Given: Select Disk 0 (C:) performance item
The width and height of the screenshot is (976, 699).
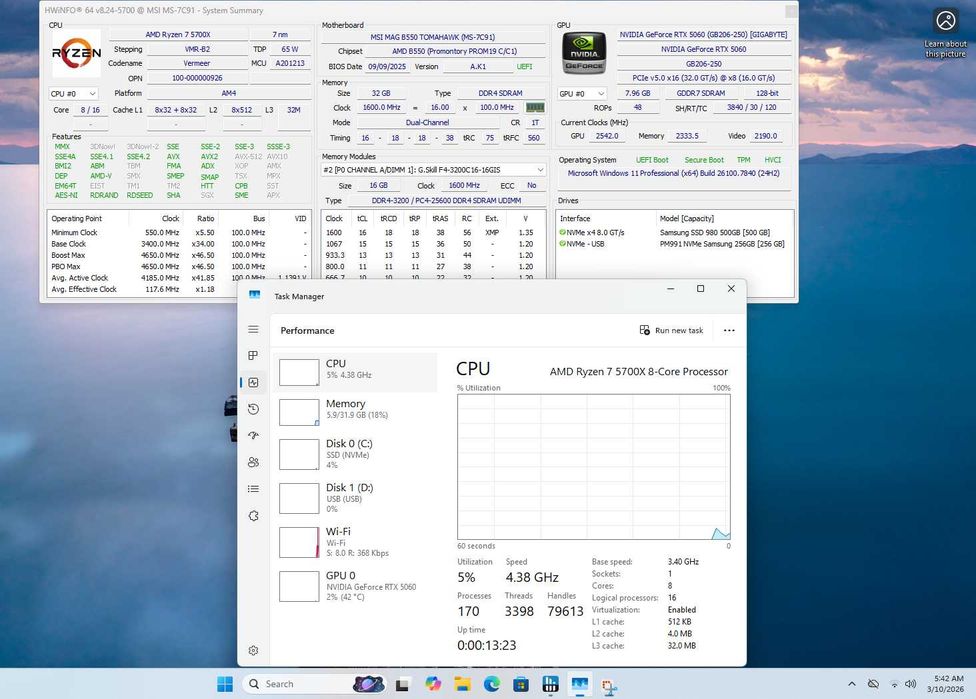Looking at the screenshot, I should tap(355, 454).
